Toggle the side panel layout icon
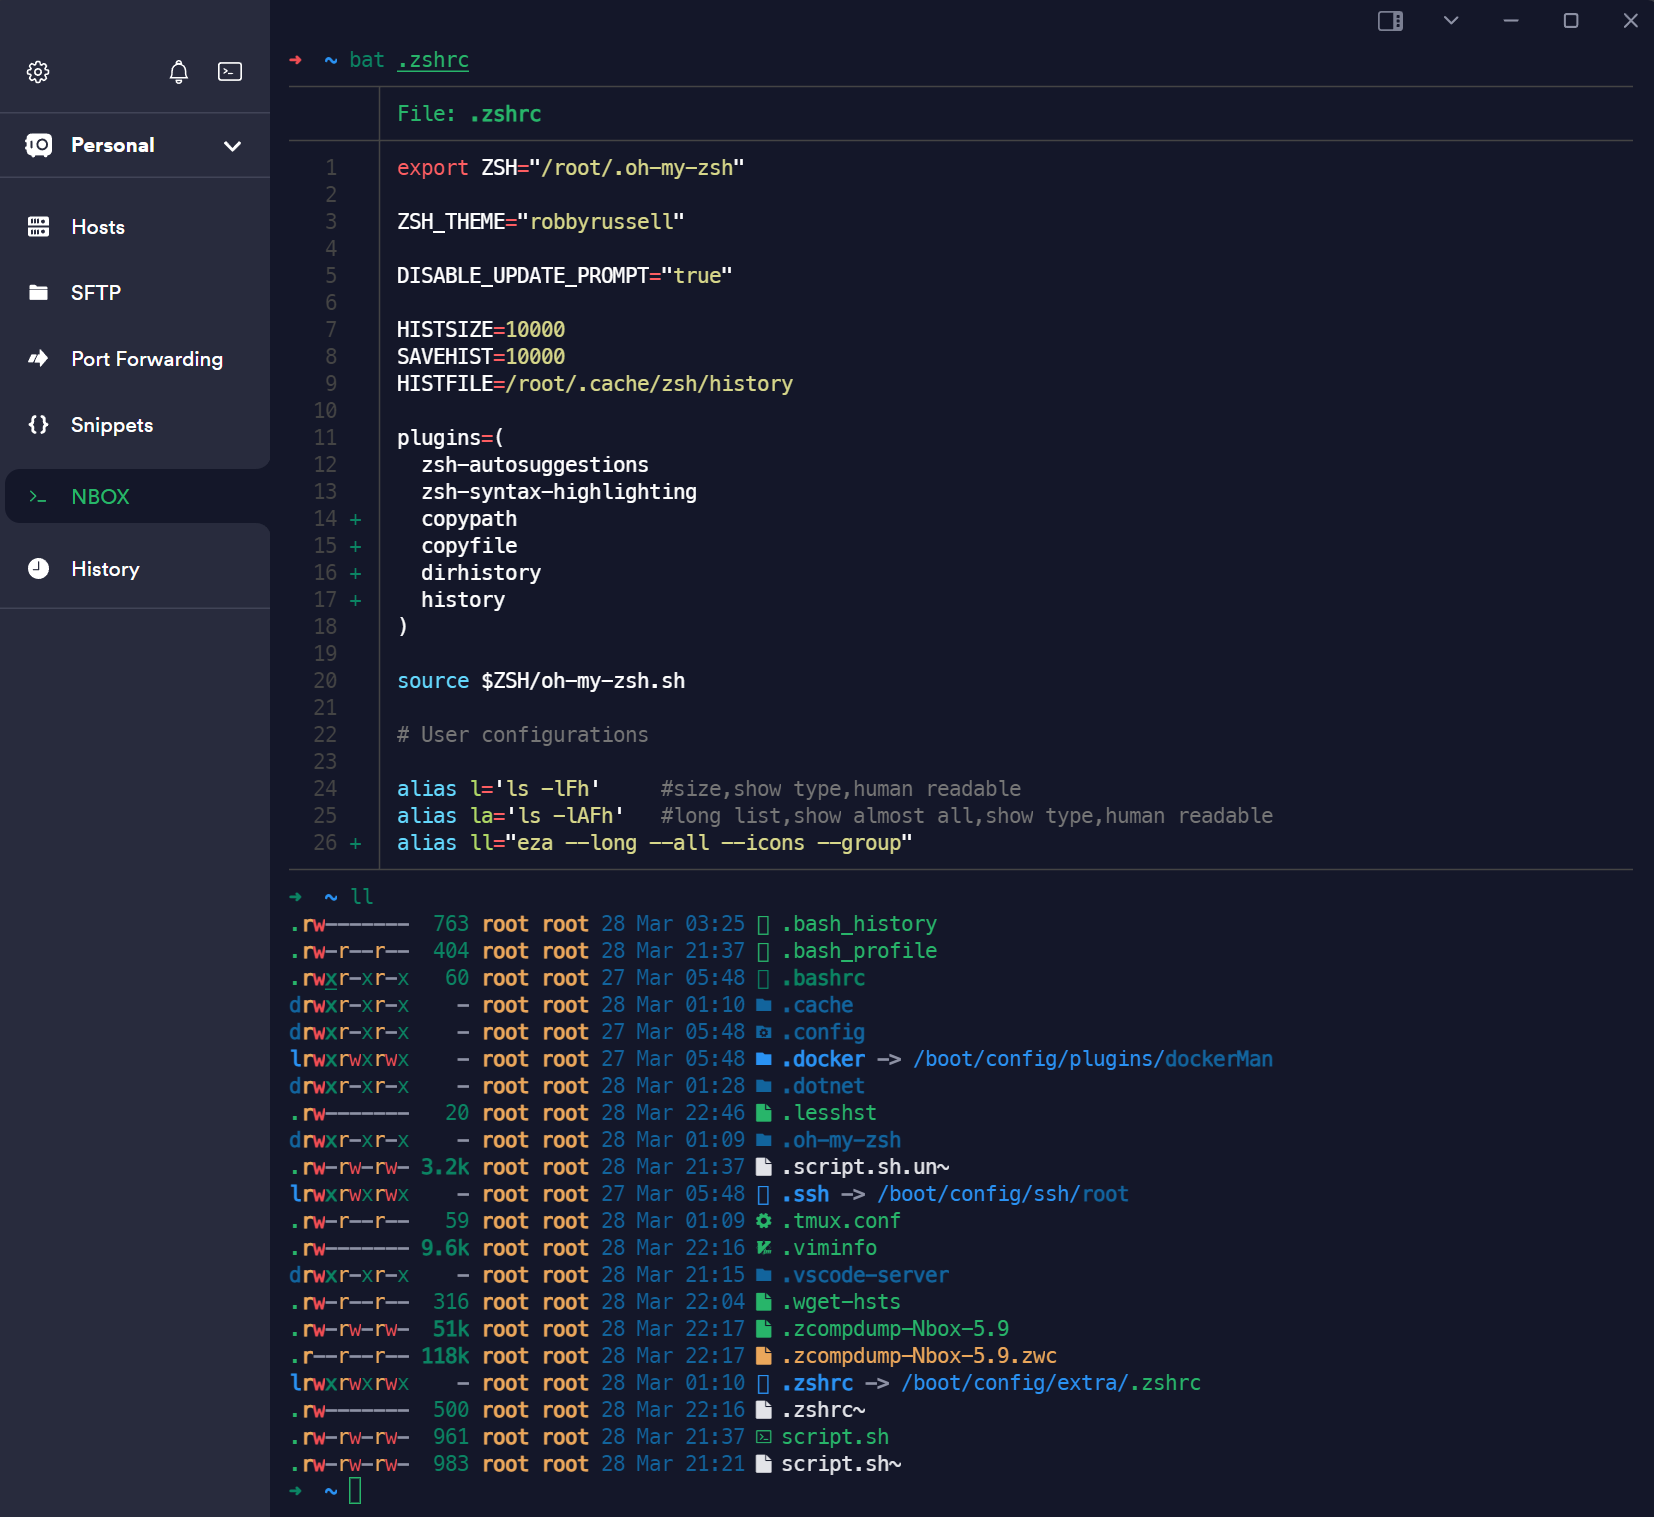 pos(1390,21)
